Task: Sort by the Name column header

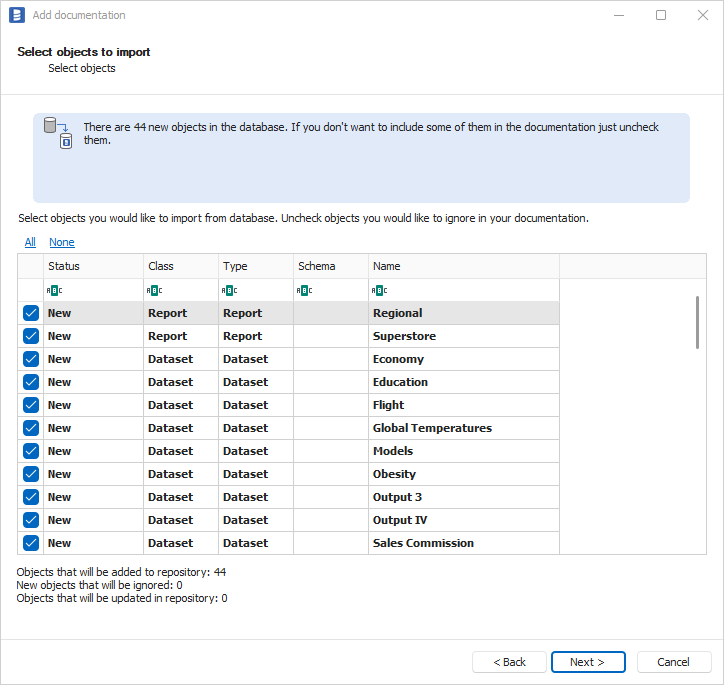Action: tap(463, 266)
